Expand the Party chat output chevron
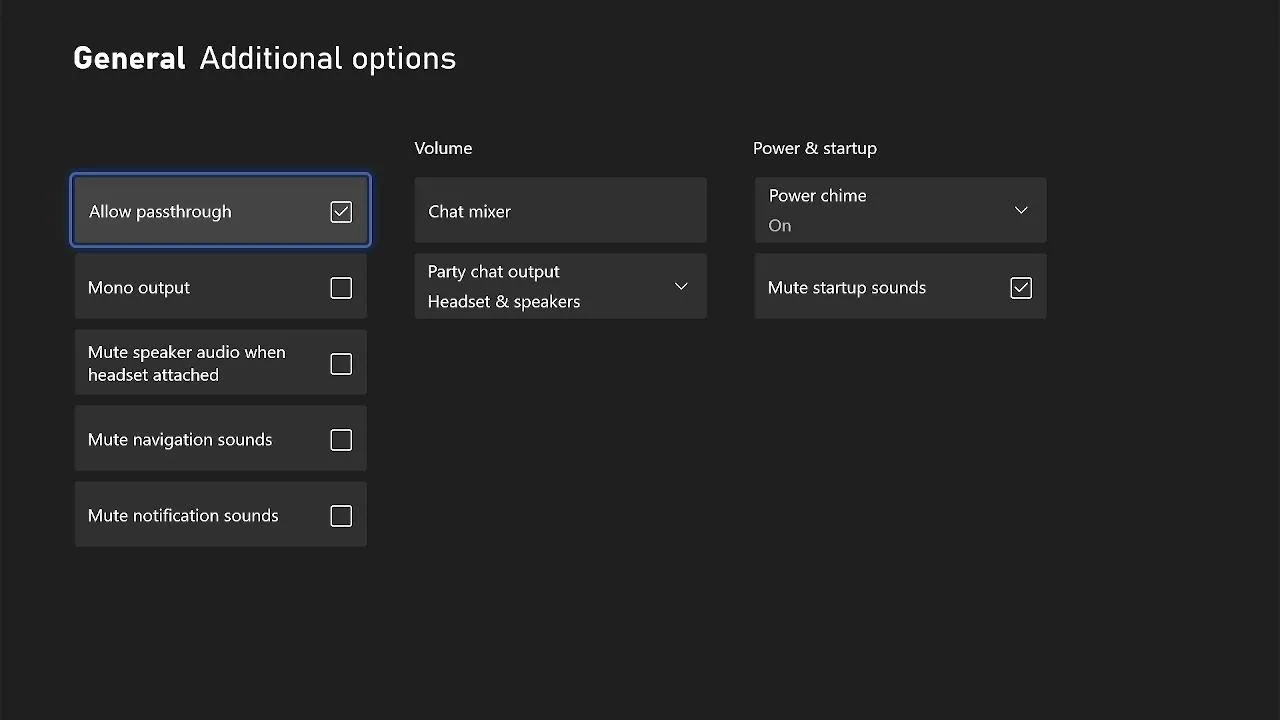 (x=681, y=287)
